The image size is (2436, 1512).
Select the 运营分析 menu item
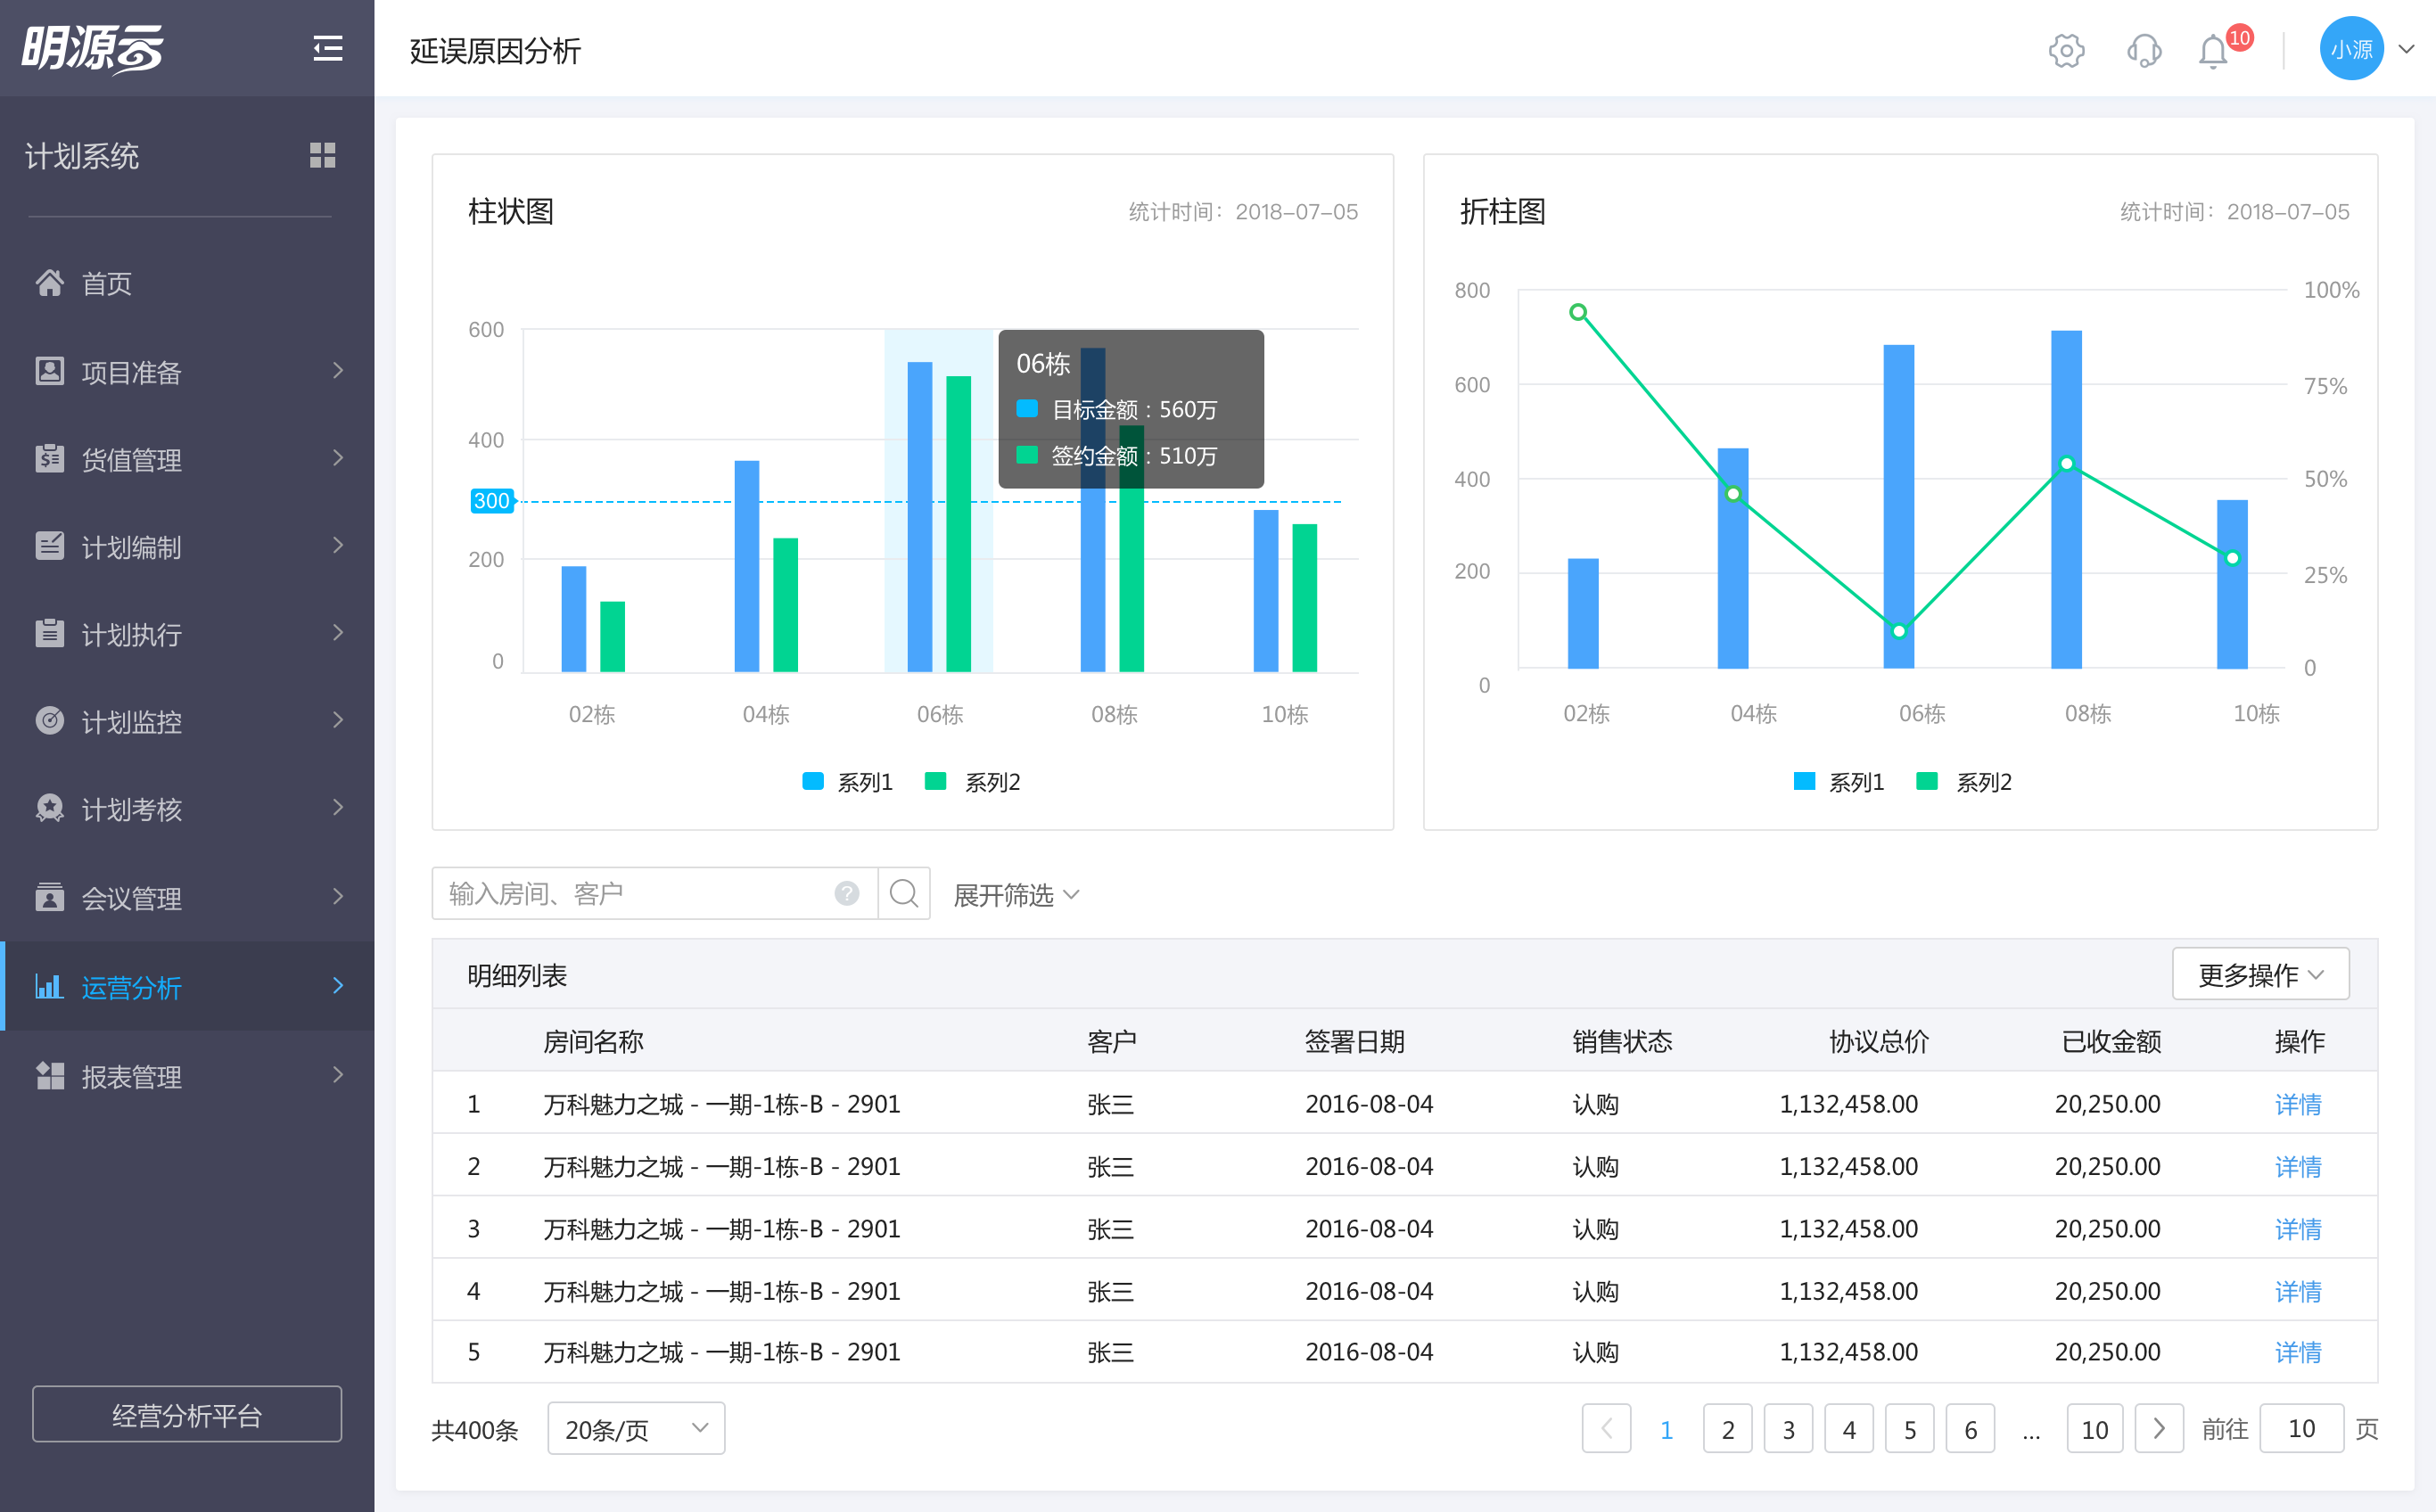pos(187,986)
